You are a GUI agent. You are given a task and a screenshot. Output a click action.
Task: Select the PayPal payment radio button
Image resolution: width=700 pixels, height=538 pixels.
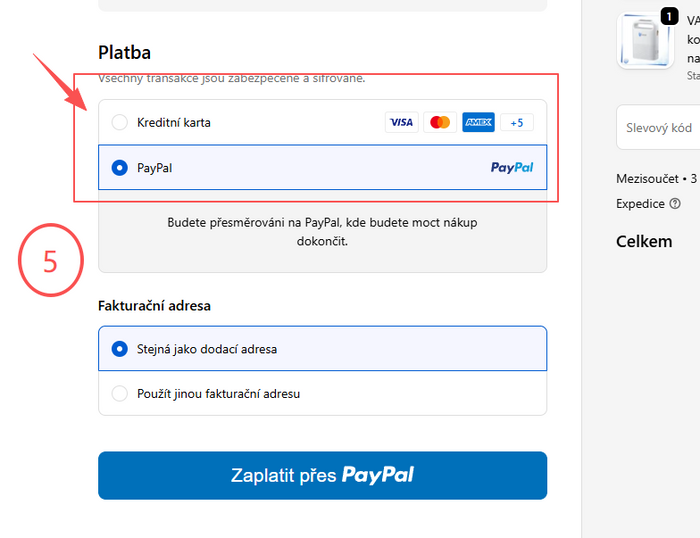(120, 168)
